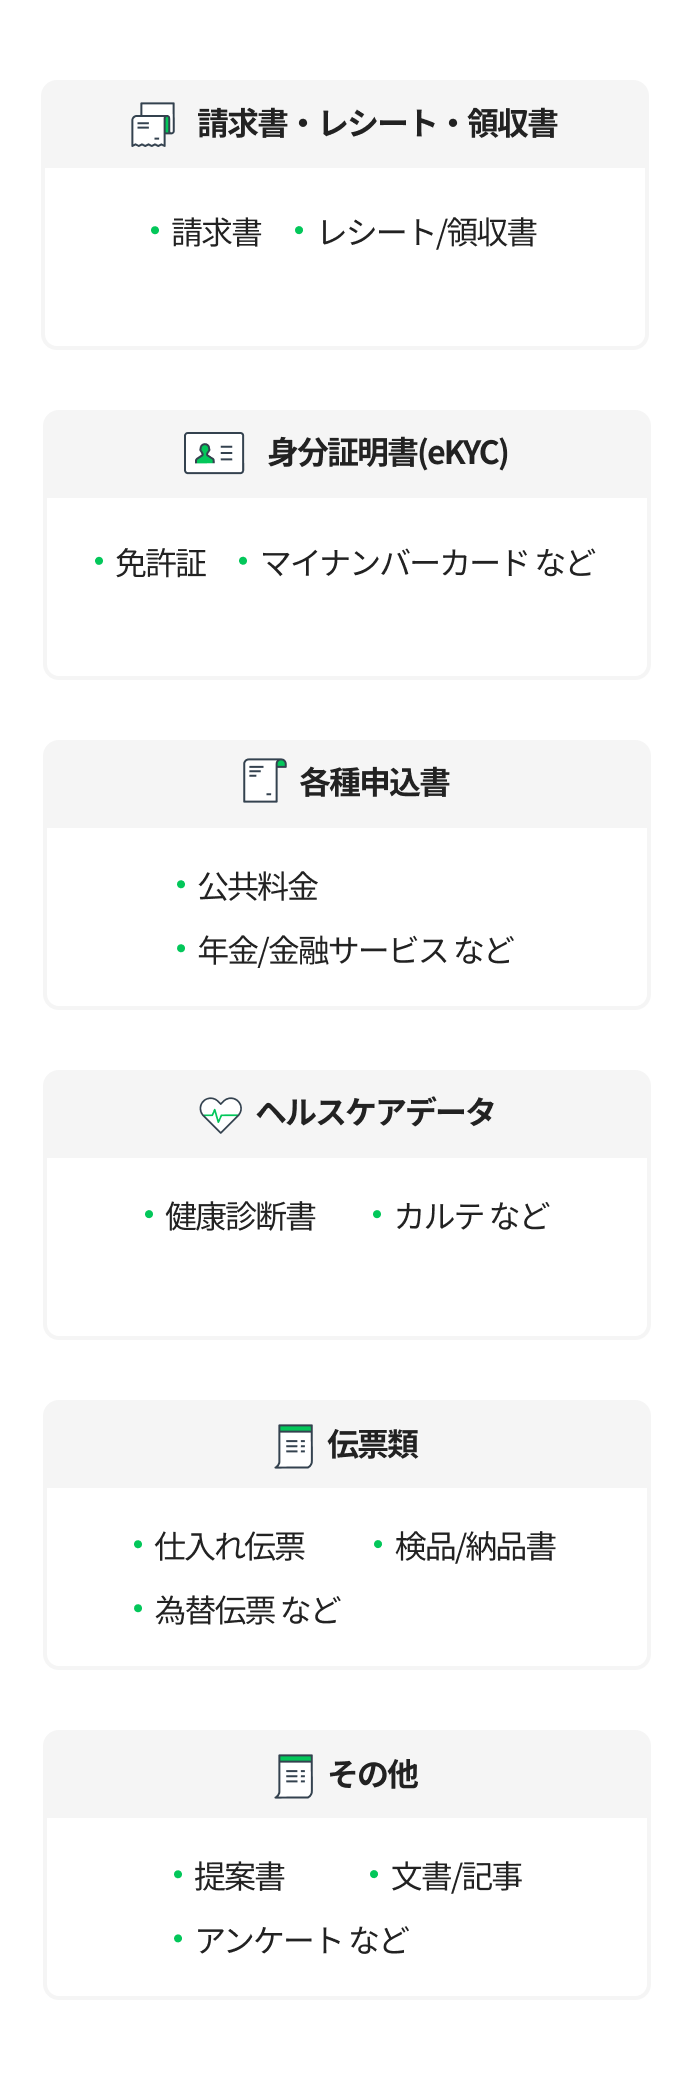Open the ヘルスケアデータ category header
Viewport: 690px width, 2080px height.
coord(375,1112)
